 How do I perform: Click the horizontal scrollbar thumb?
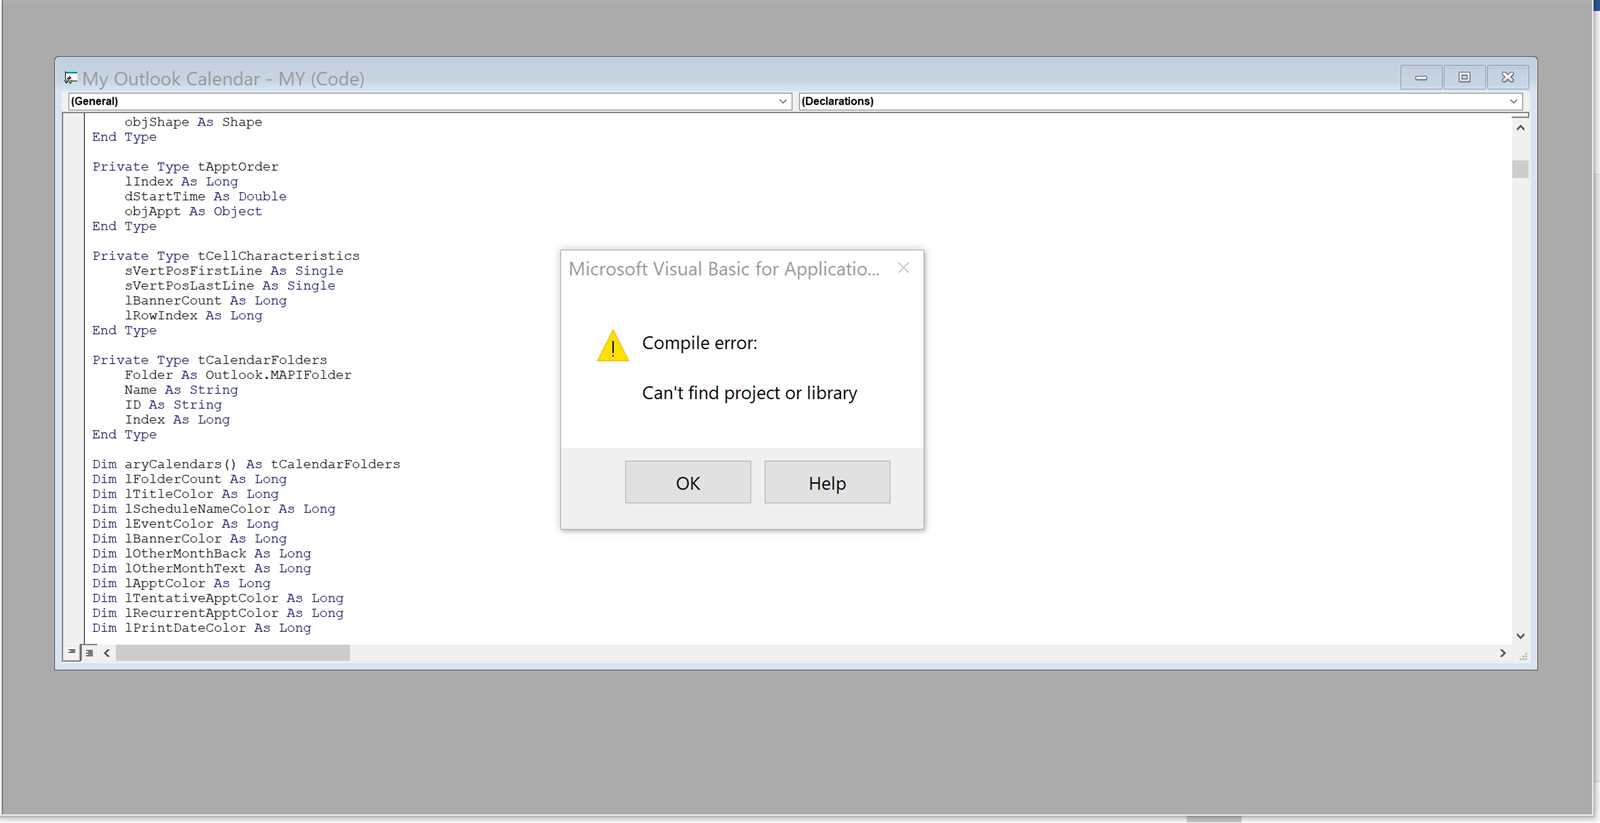pos(233,653)
